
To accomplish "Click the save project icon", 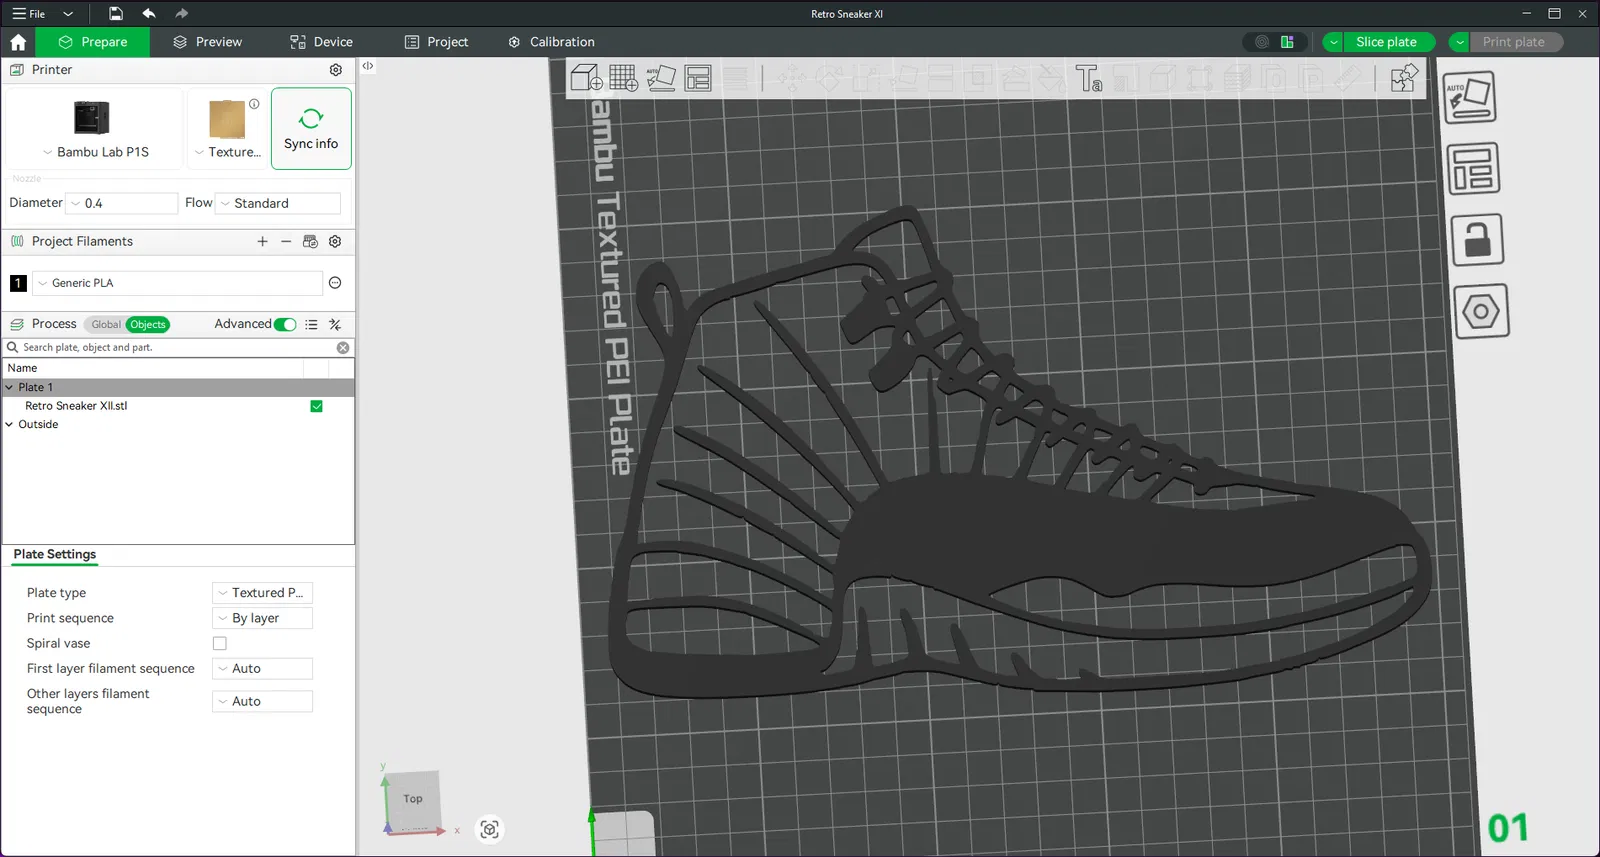I will pos(116,14).
